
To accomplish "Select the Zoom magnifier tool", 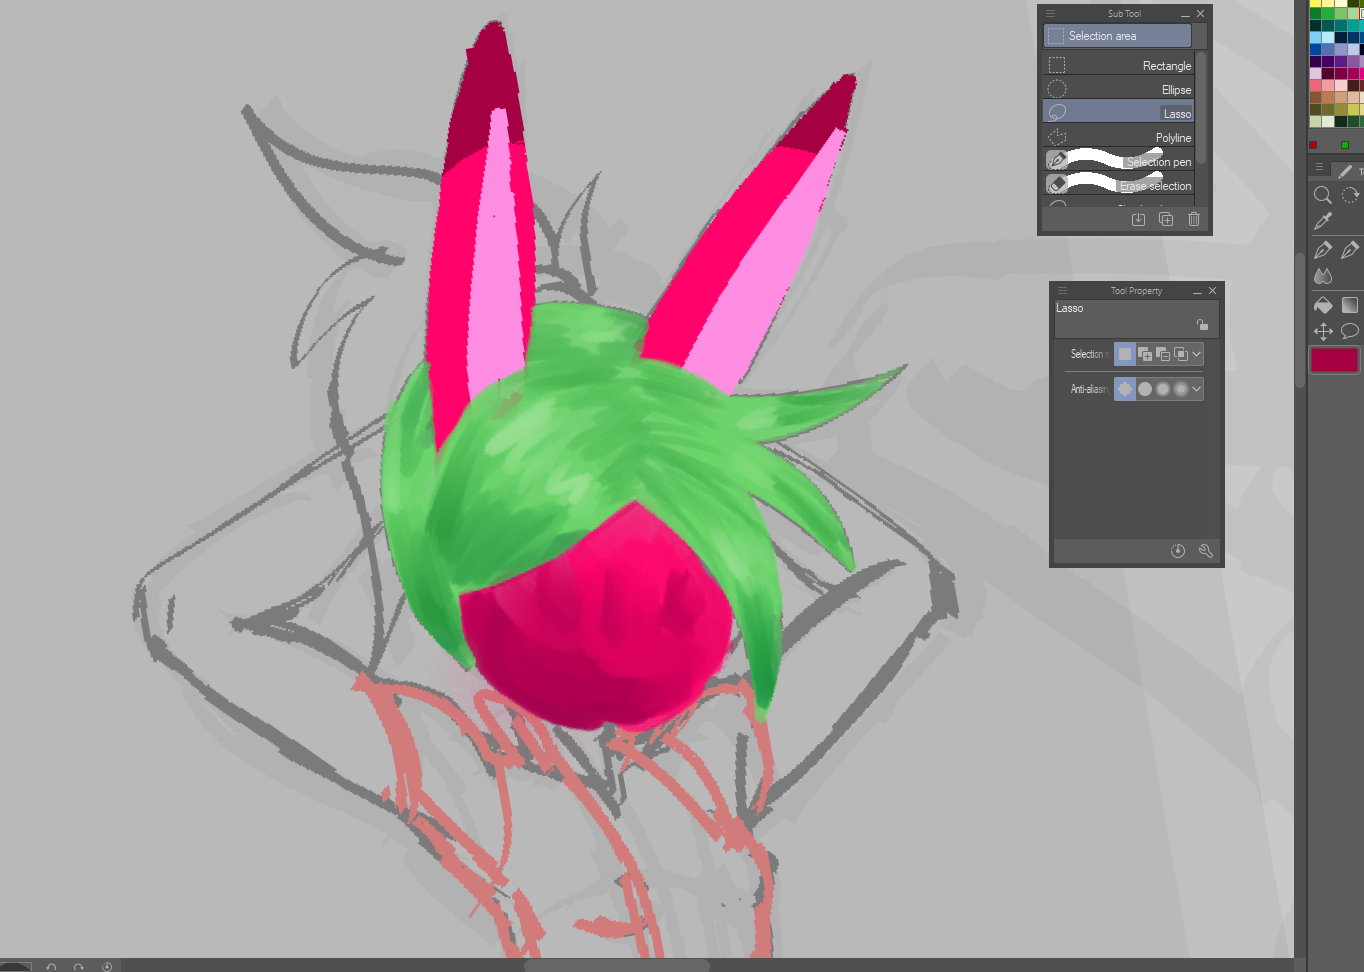I will point(1322,195).
